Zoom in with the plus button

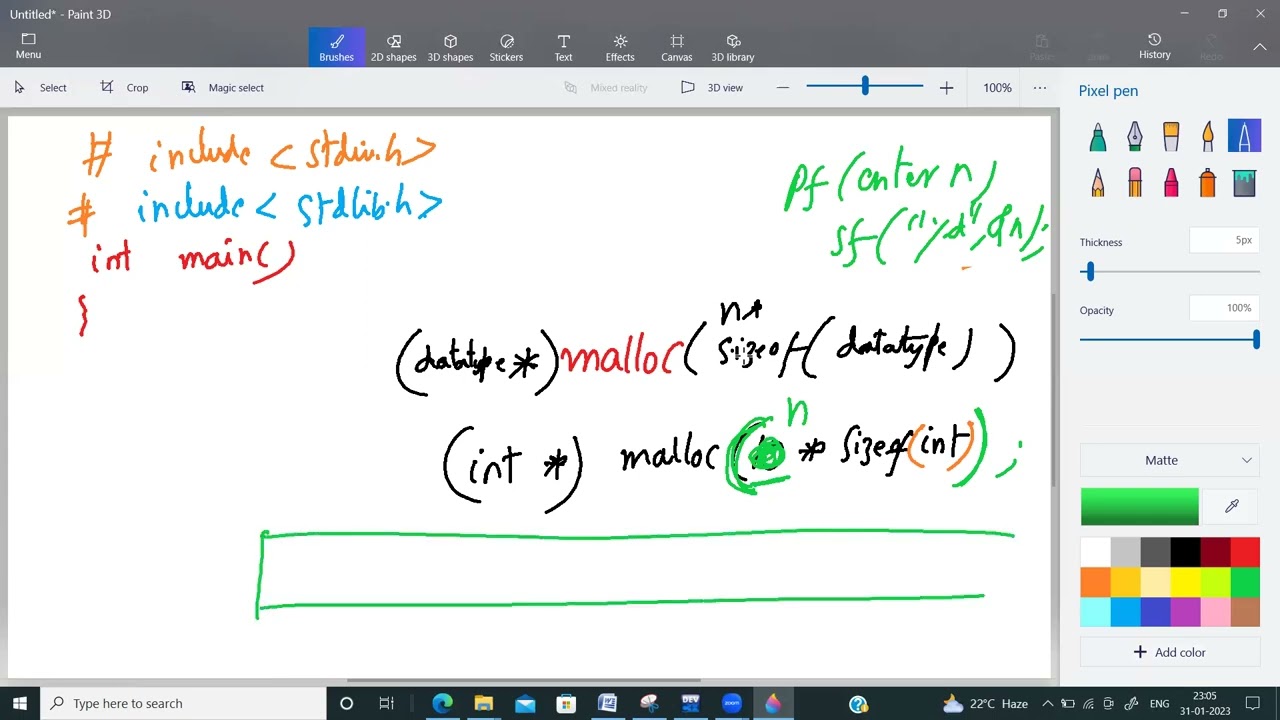(x=946, y=88)
